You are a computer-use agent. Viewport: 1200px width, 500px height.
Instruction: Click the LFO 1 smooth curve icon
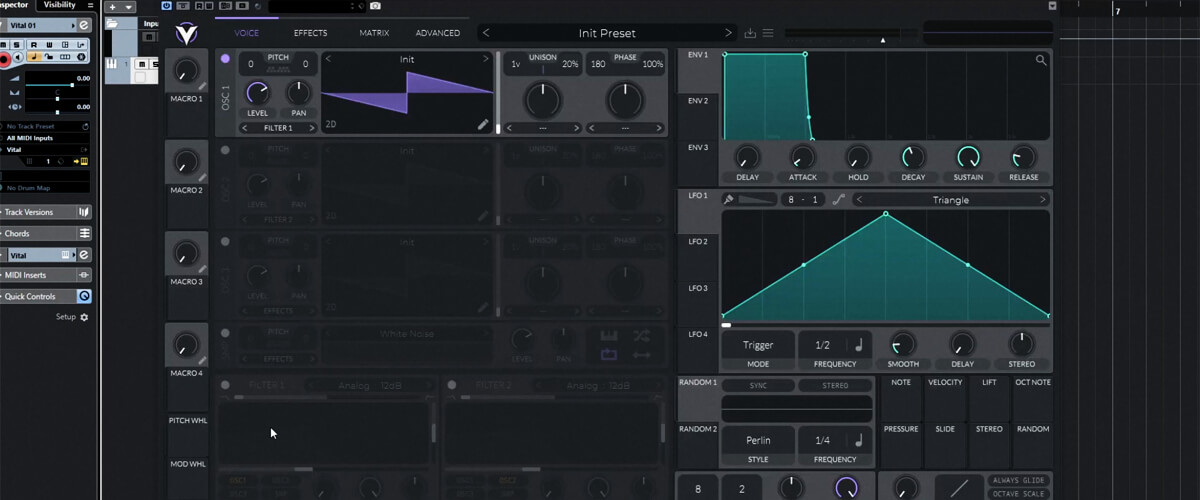click(x=838, y=200)
